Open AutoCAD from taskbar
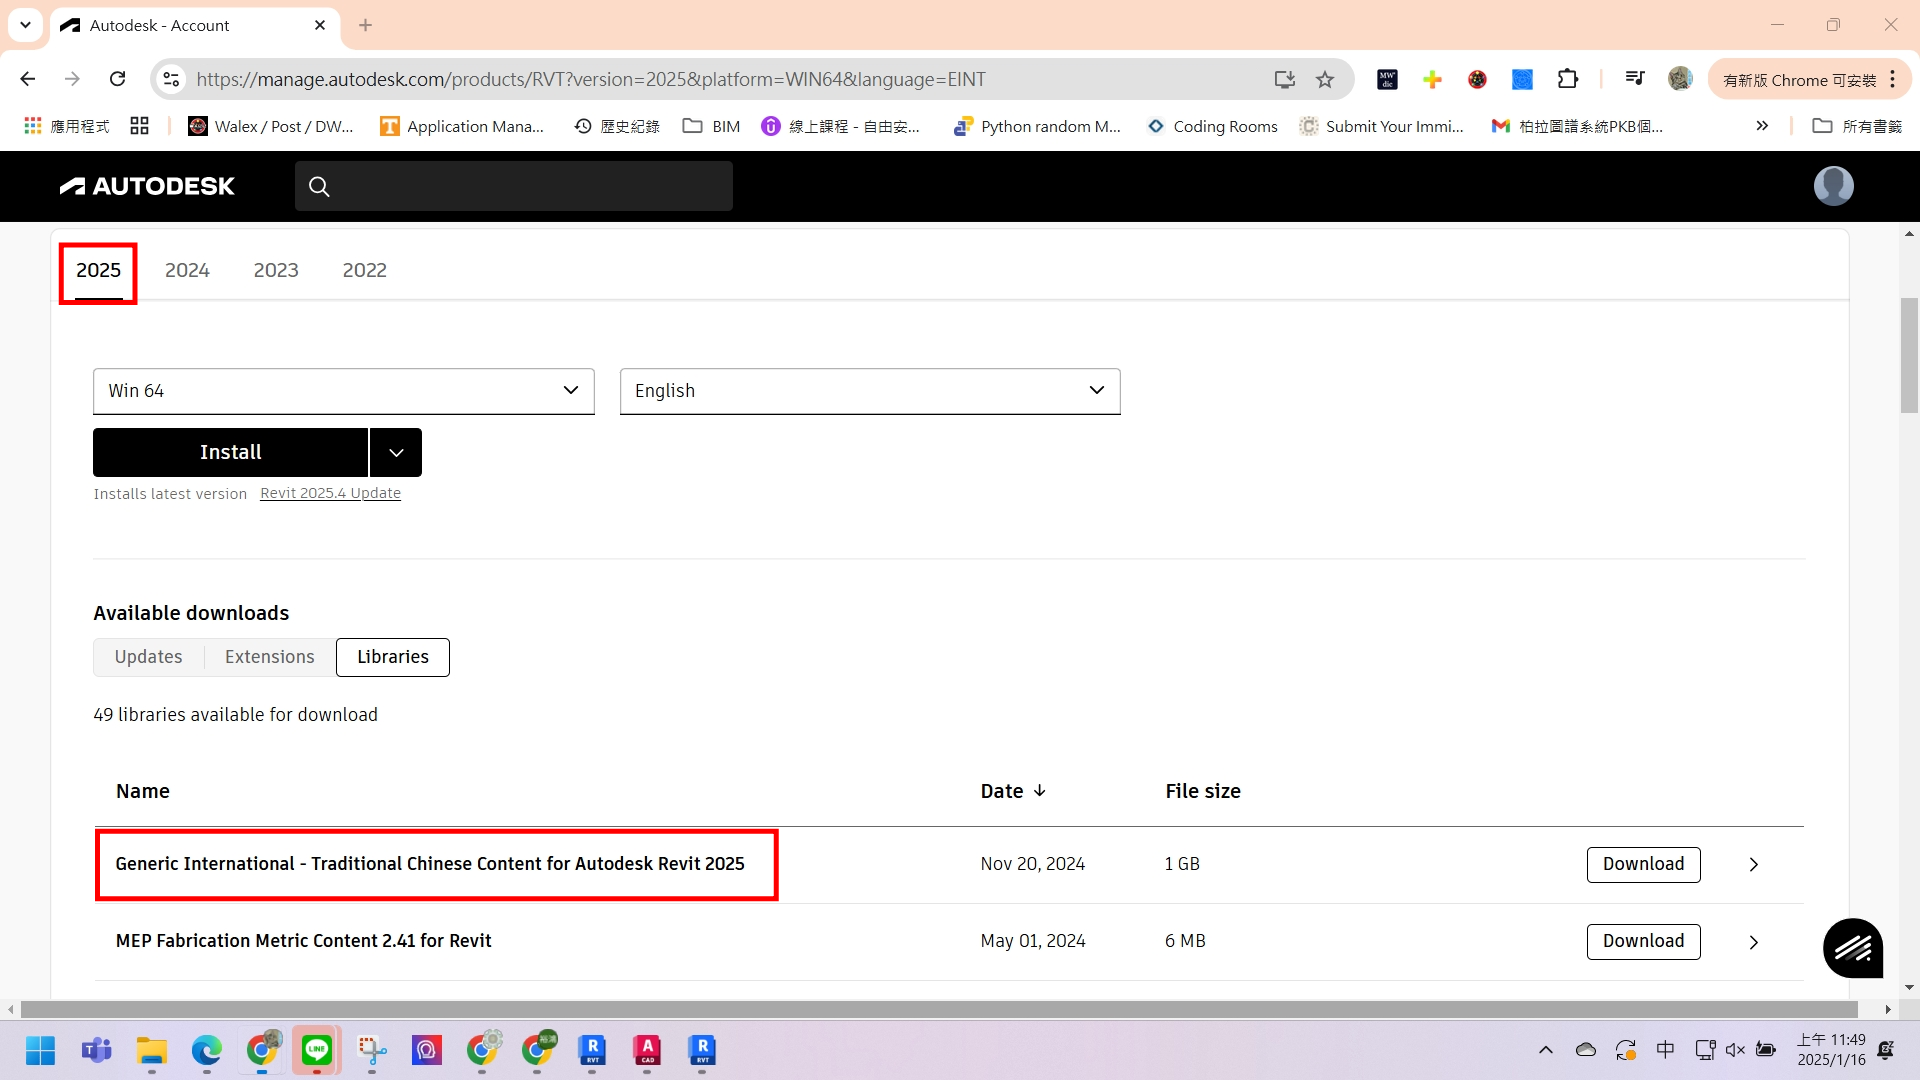 647,1050
